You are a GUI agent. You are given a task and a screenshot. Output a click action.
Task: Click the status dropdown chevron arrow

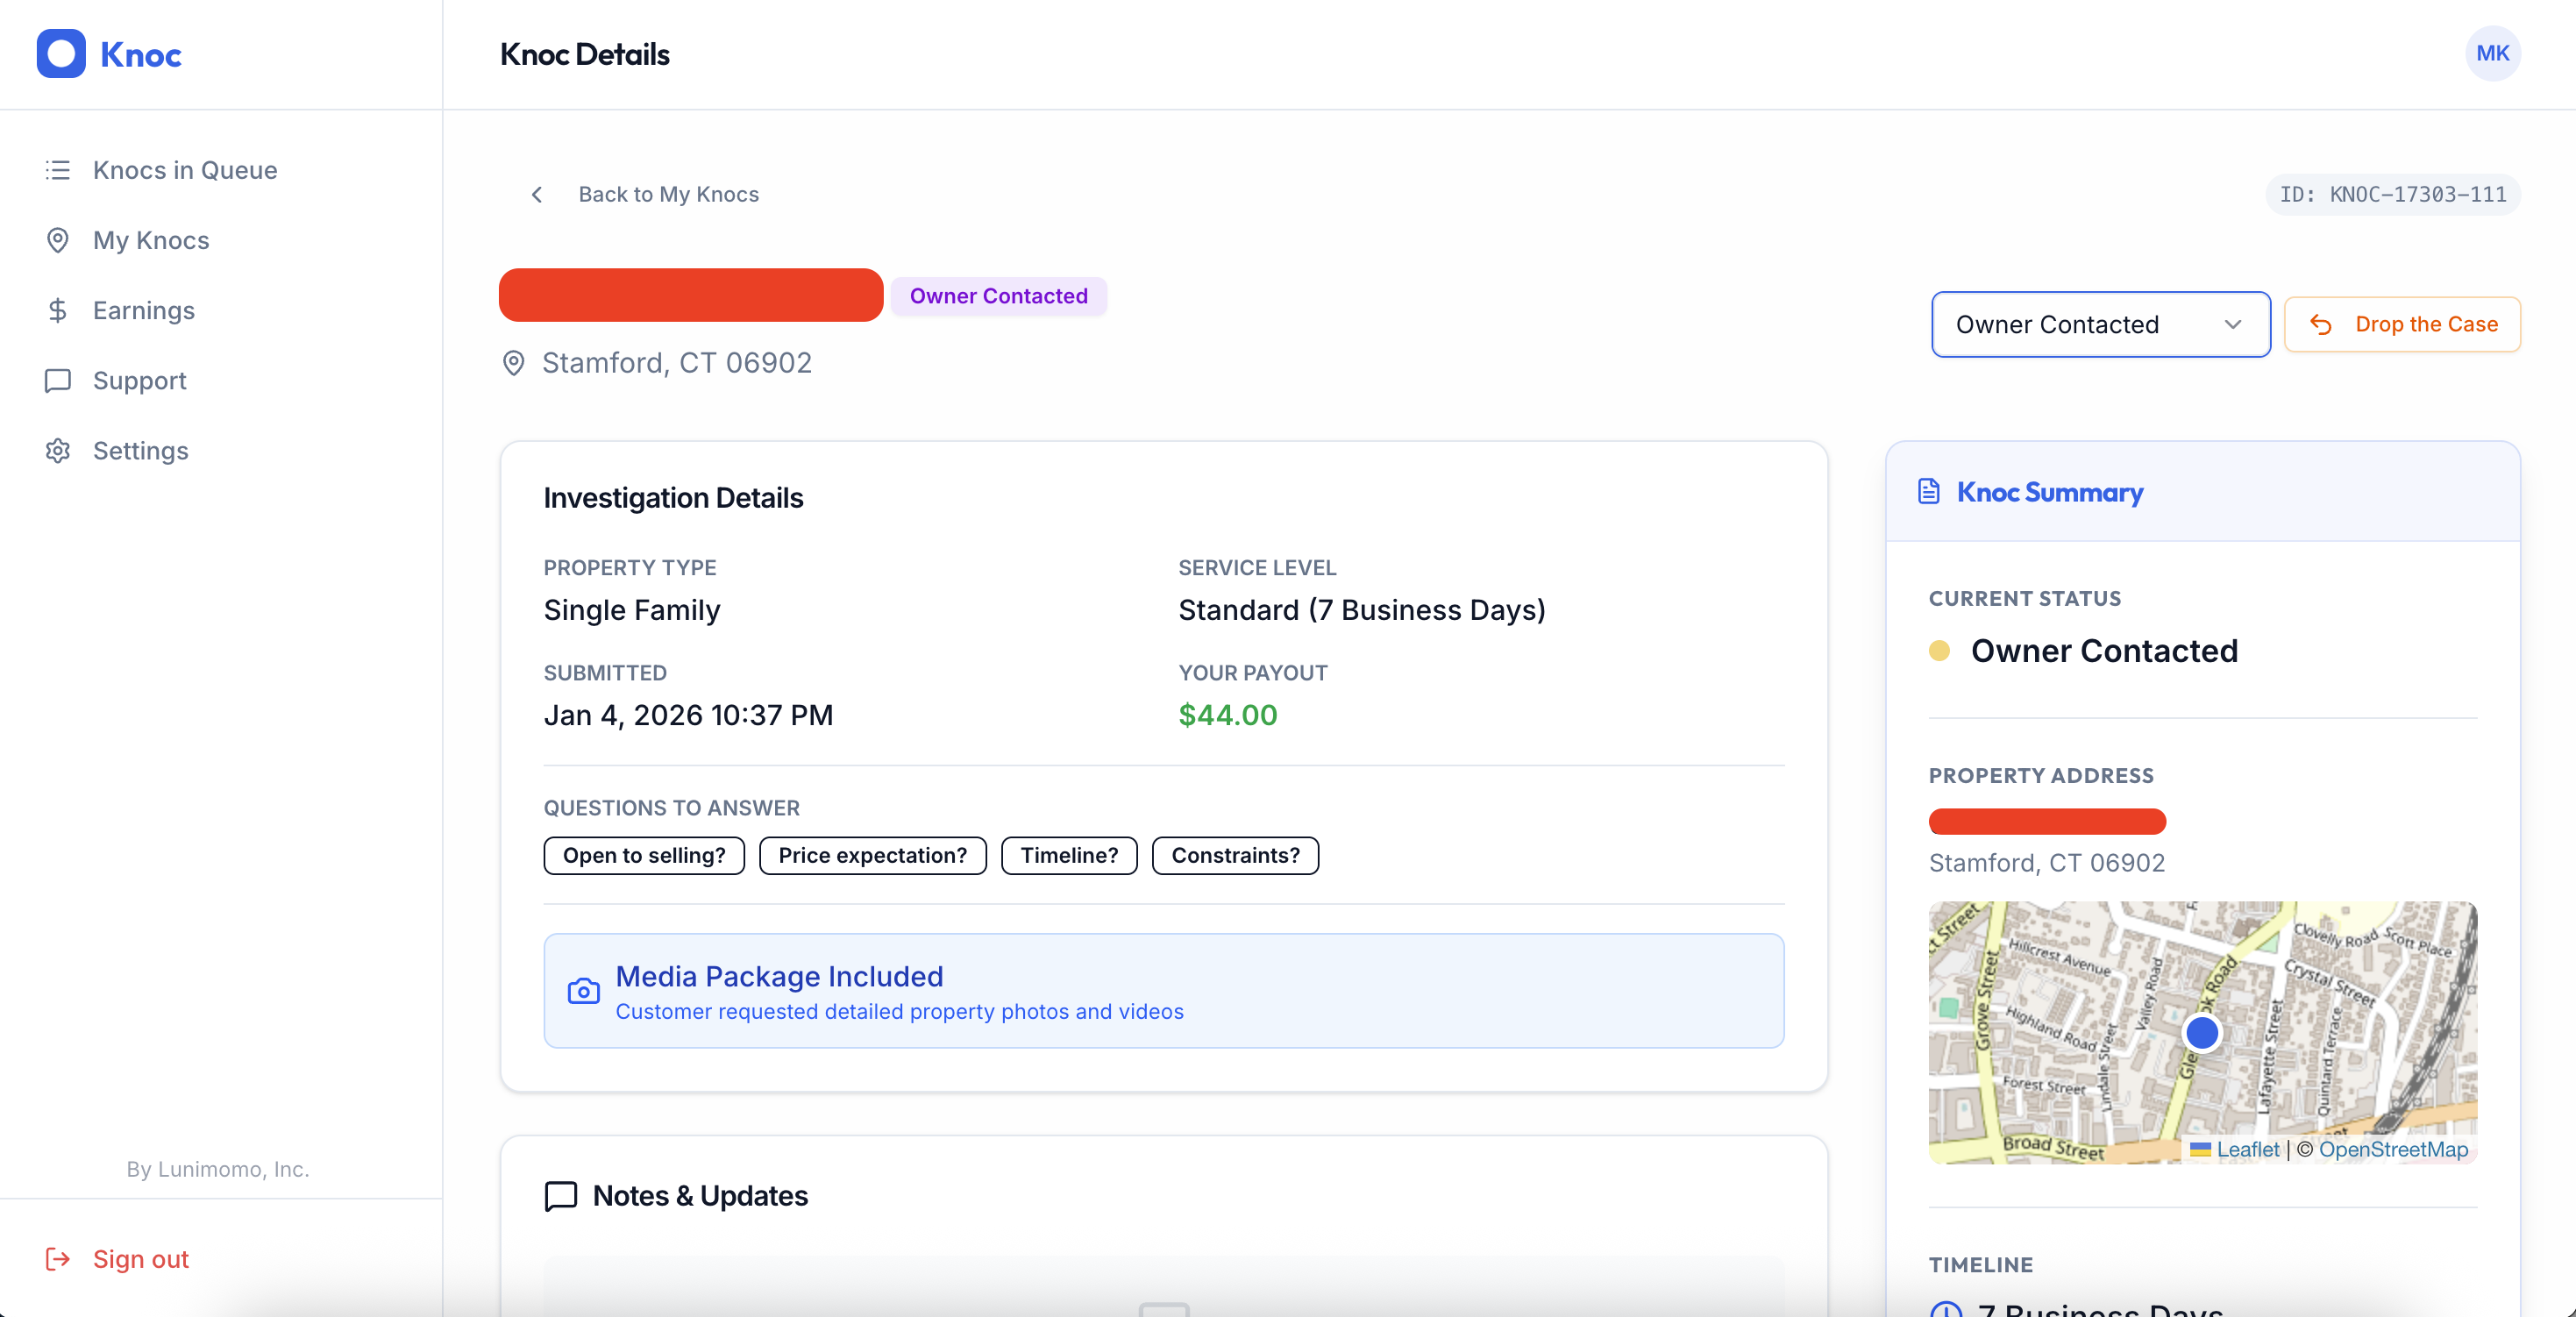pos(2233,324)
